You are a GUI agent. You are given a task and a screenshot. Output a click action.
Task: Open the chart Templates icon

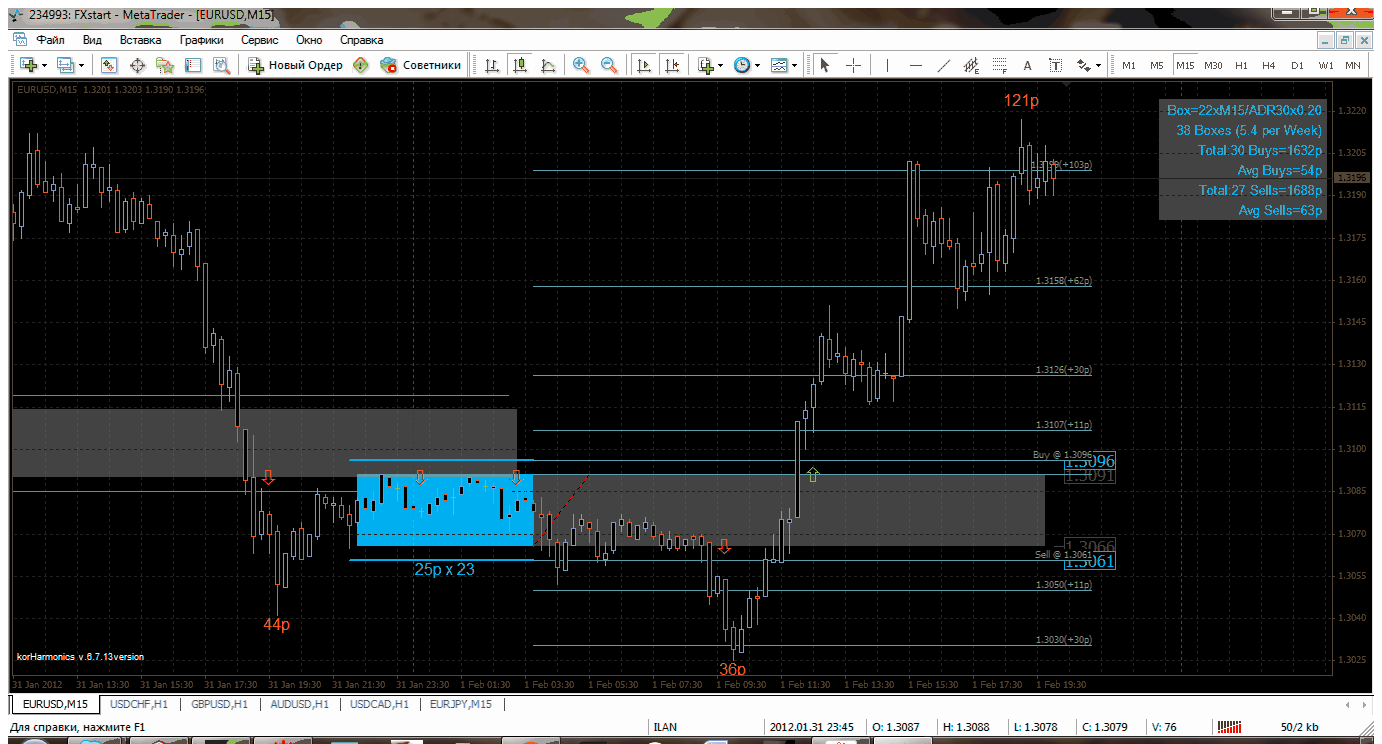(779, 65)
